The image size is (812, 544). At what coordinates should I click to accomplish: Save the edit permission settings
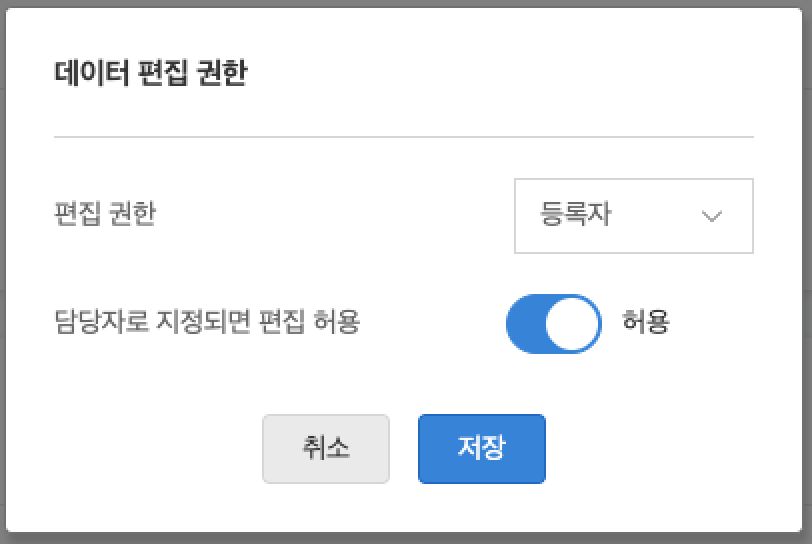[x=481, y=449]
